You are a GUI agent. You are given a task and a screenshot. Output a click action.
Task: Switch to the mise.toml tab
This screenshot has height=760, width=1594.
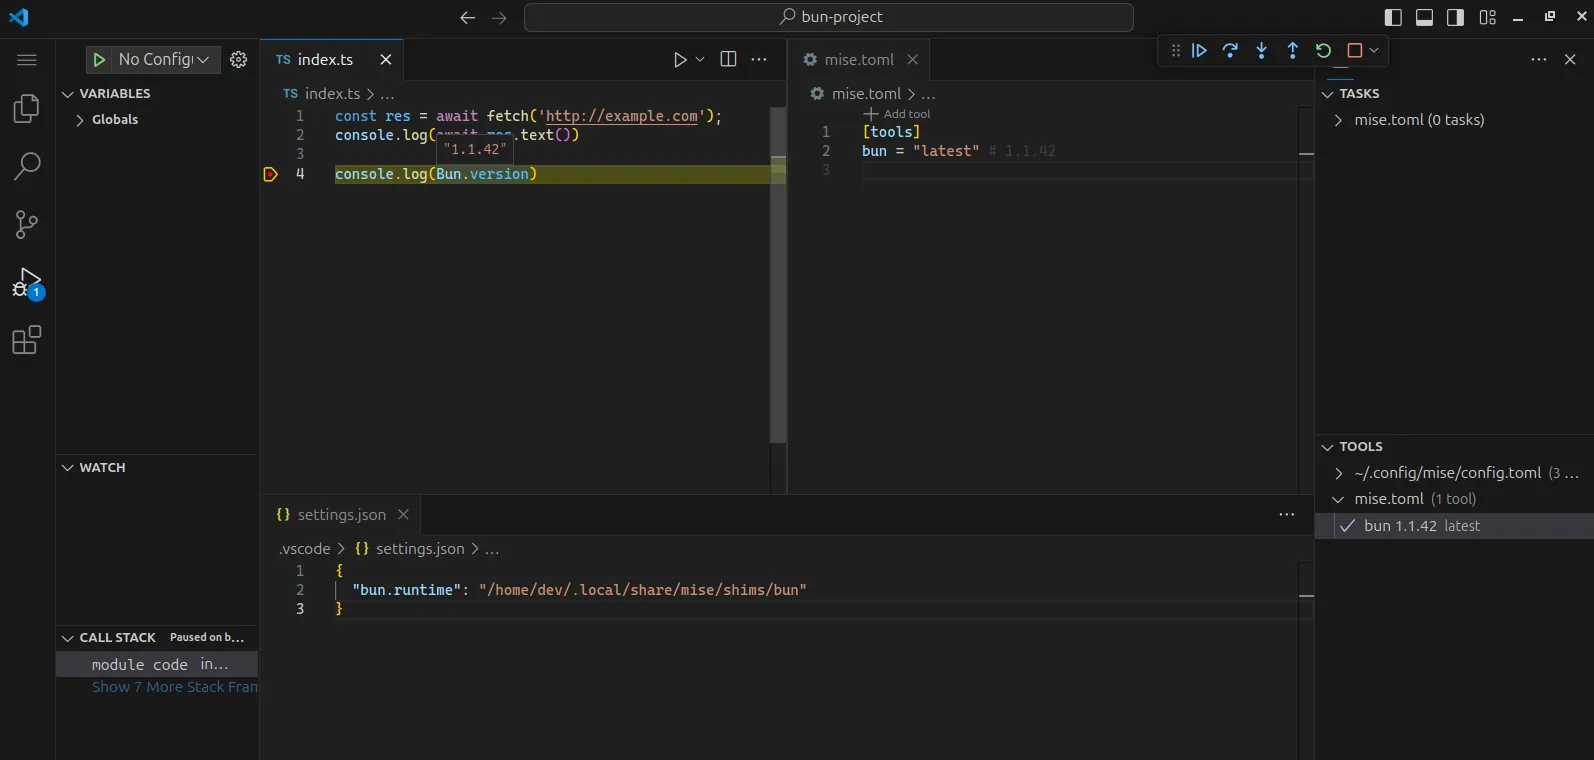pos(858,60)
